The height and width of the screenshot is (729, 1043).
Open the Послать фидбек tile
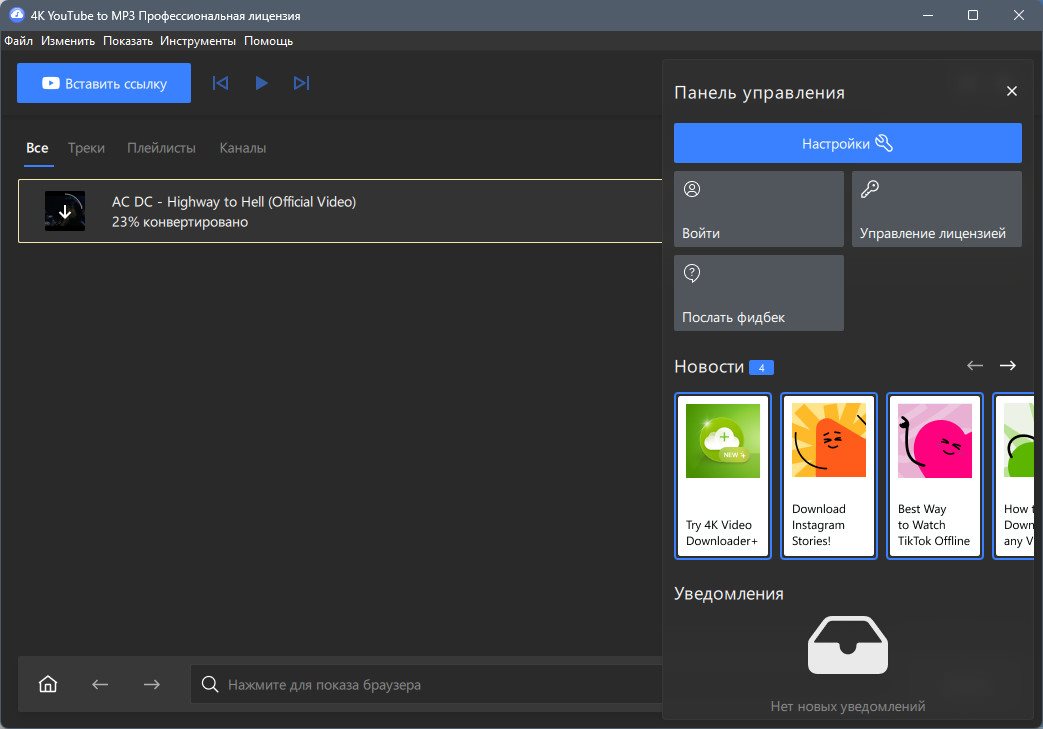pyautogui.click(x=758, y=293)
